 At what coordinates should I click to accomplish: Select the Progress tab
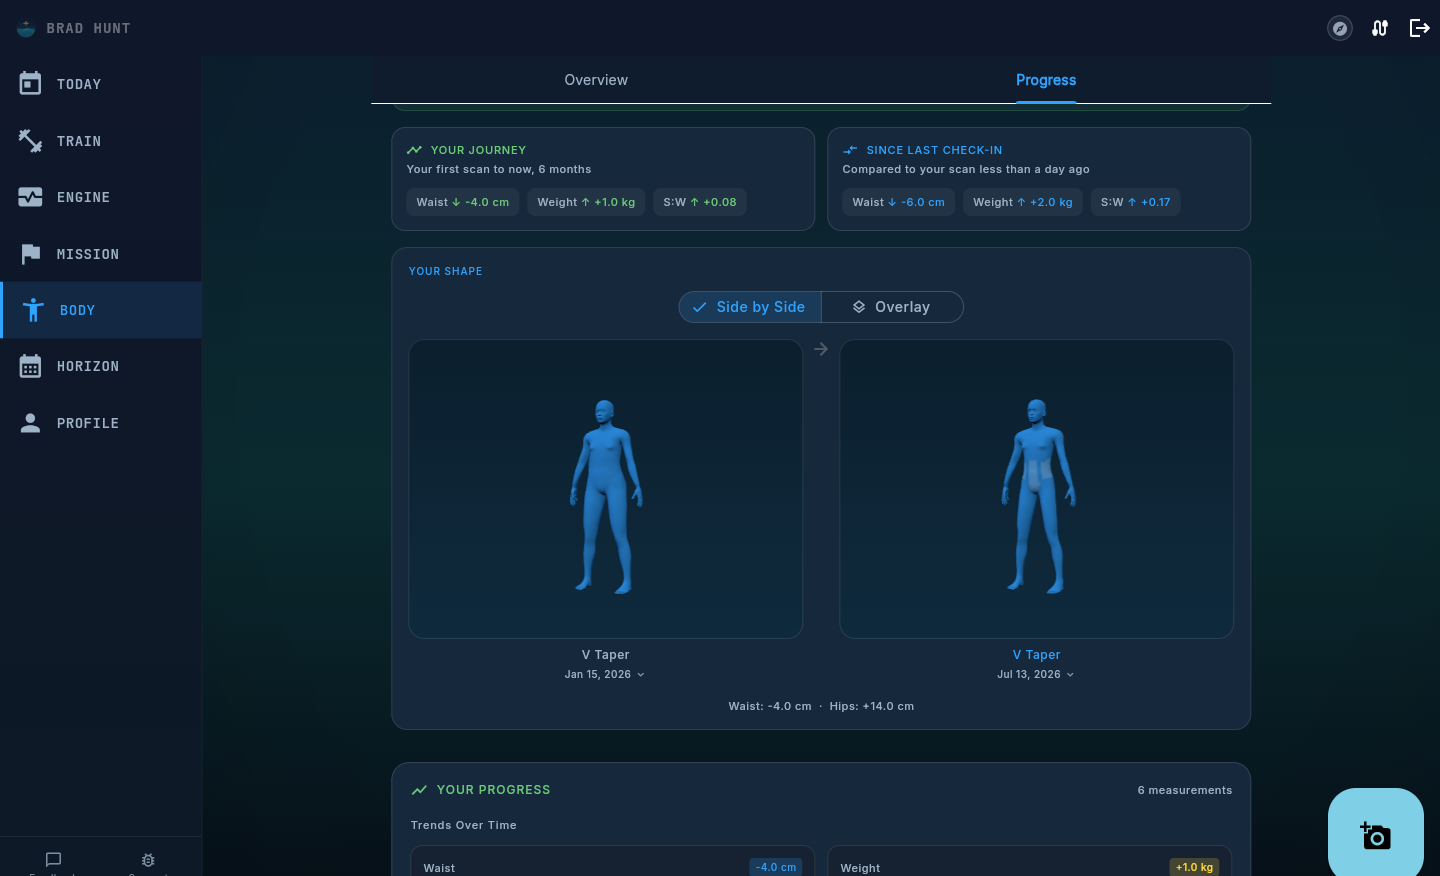tap(1046, 80)
